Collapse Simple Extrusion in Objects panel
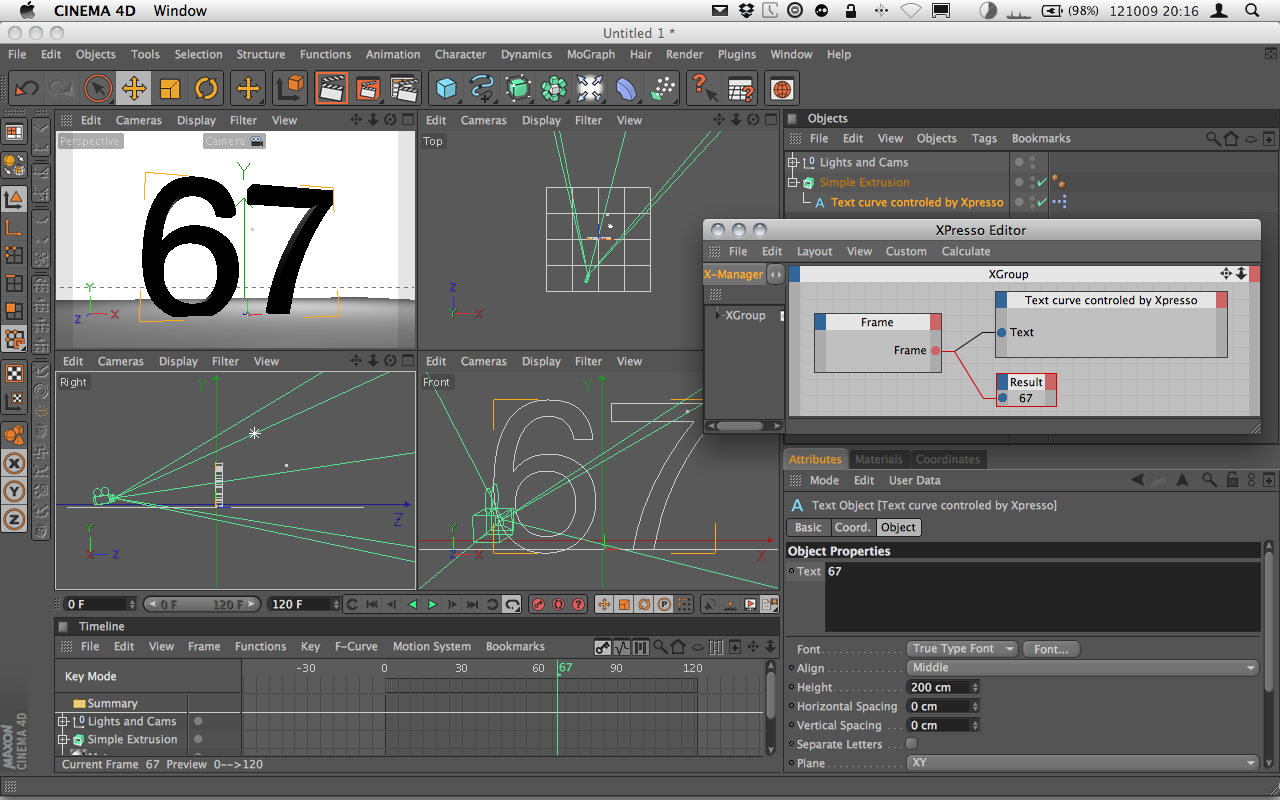This screenshot has height=800, width=1280. click(793, 182)
